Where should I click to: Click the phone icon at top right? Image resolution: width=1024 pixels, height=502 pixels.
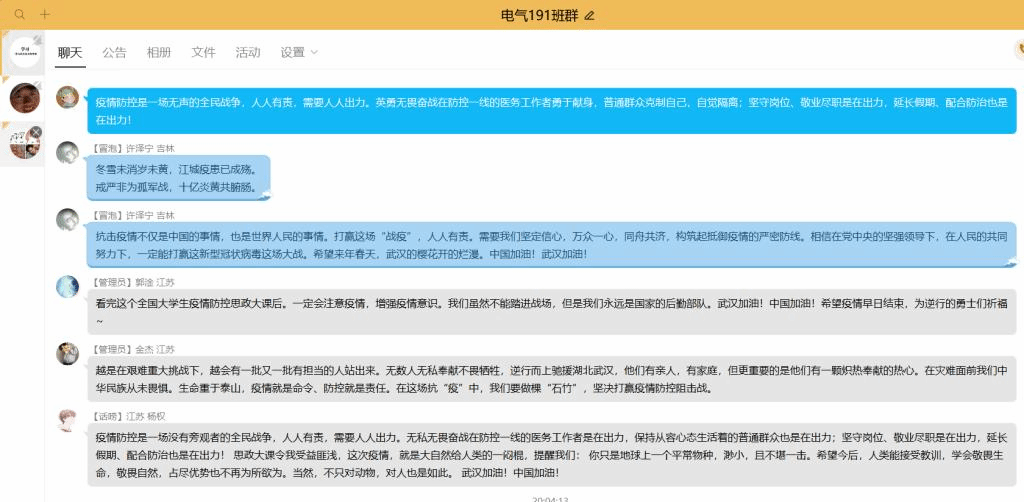(1018, 50)
